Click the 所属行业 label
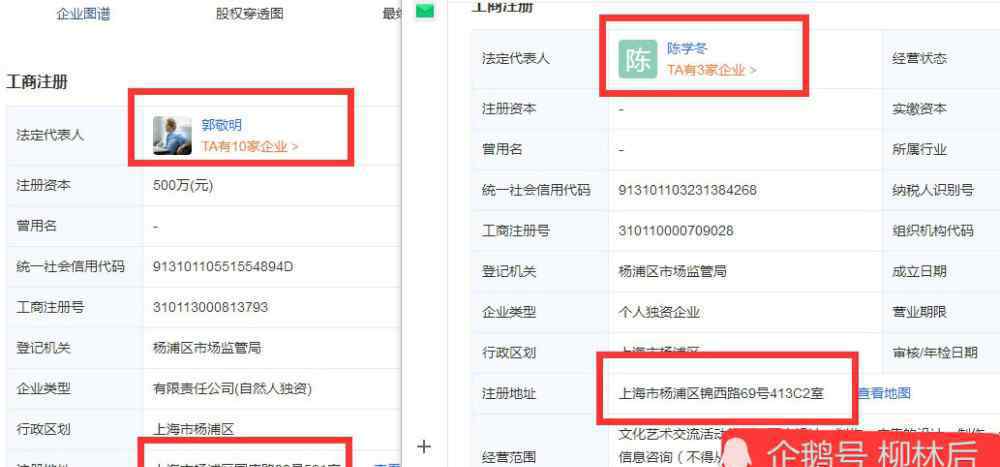 click(x=919, y=149)
